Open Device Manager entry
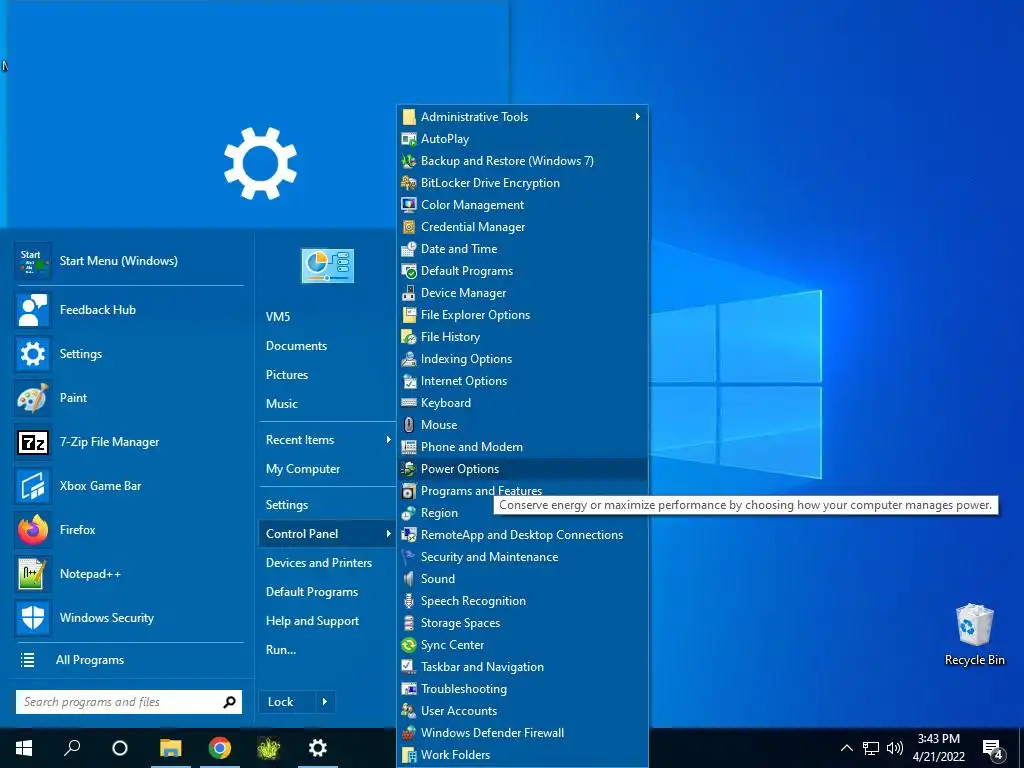Viewport: 1024px width, 768px height. [x=522, y=293]
